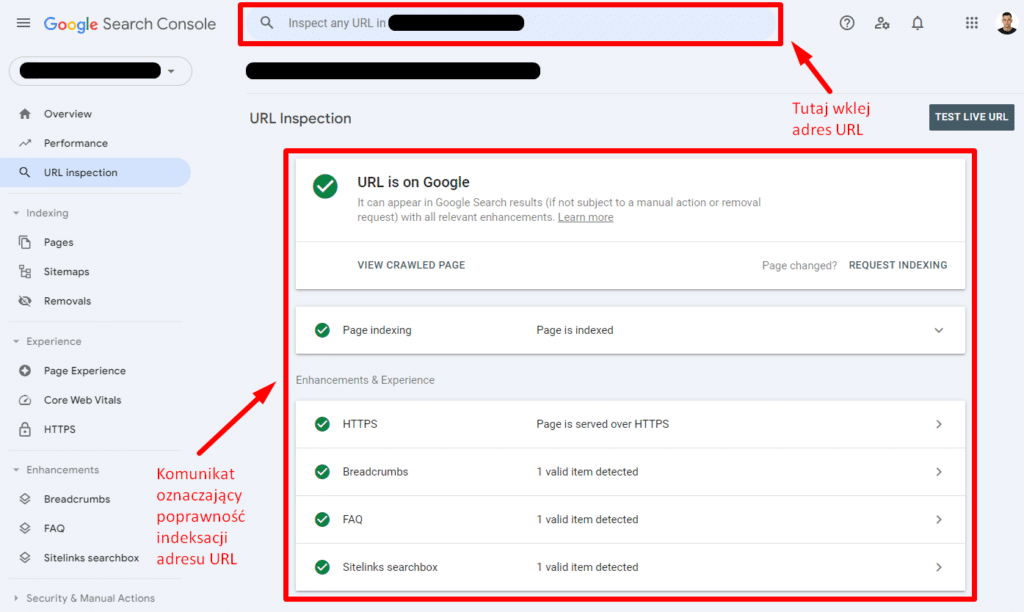Click REQUEST INDEXING

897,265
